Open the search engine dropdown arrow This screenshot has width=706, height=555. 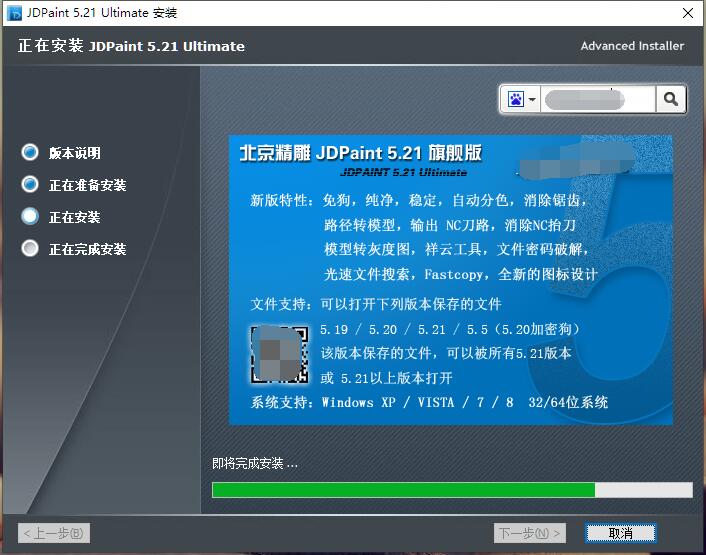tap(533, 99)
